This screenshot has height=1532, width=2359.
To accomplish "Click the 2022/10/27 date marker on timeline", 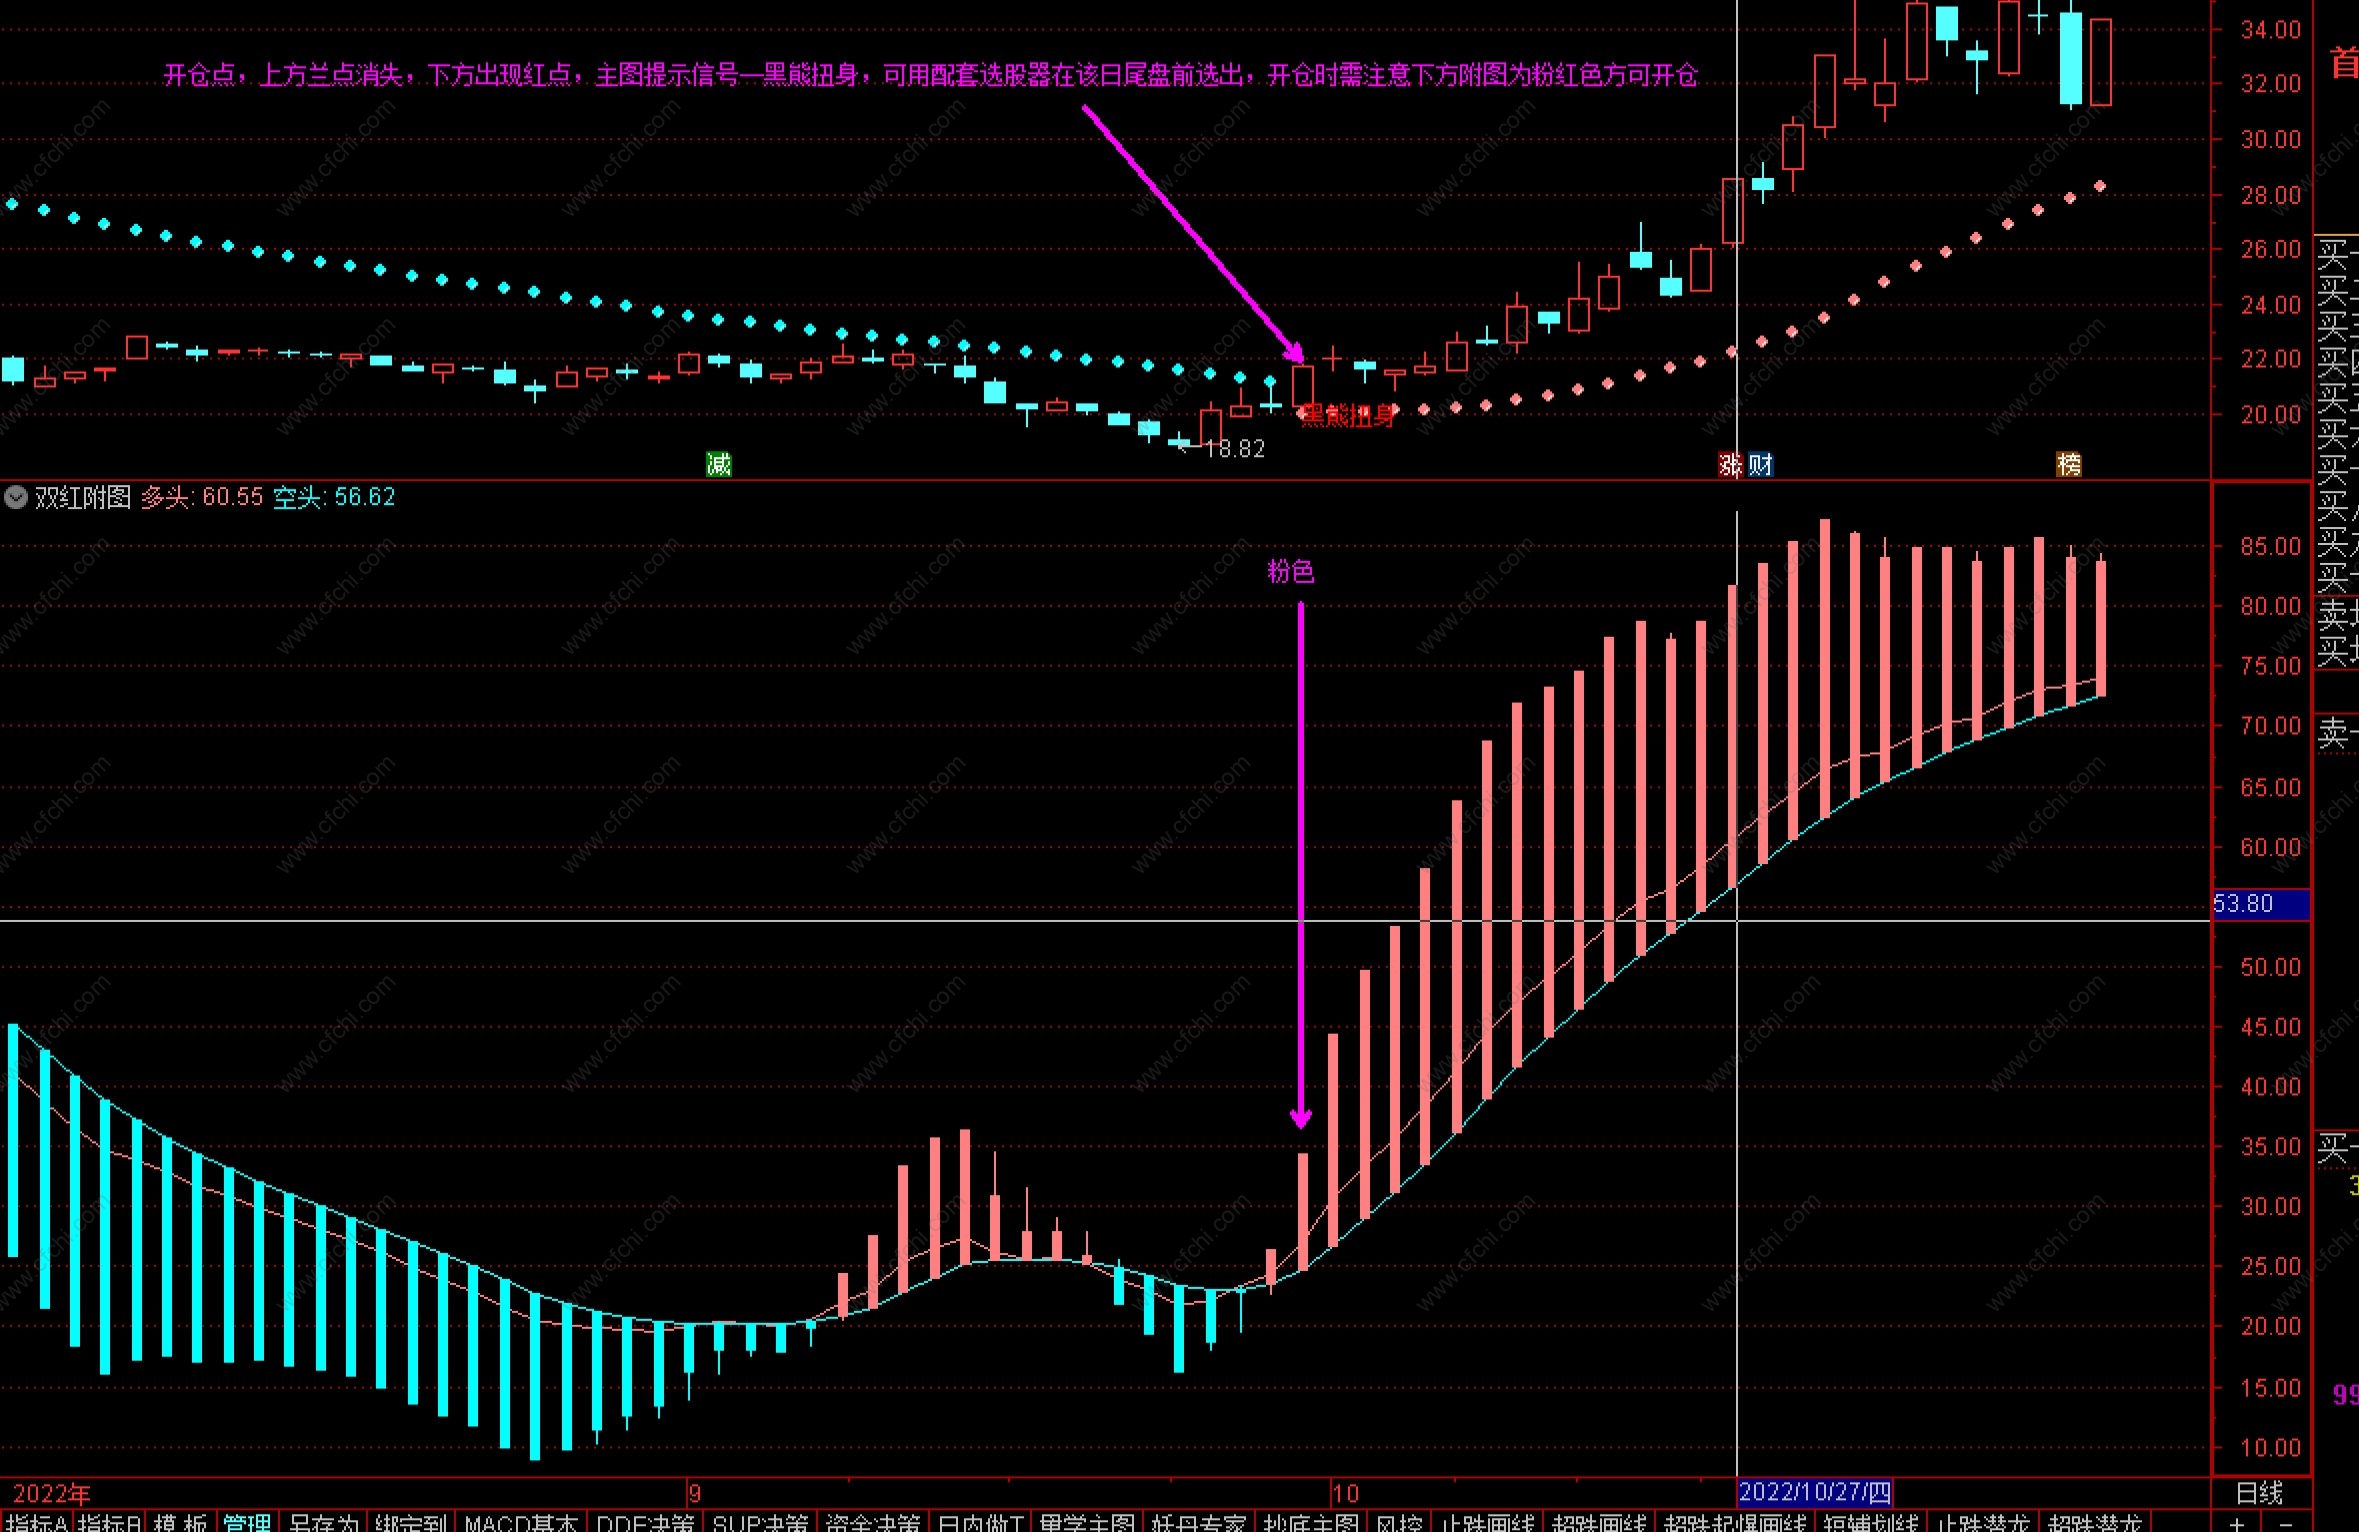I will 1814,1493.
